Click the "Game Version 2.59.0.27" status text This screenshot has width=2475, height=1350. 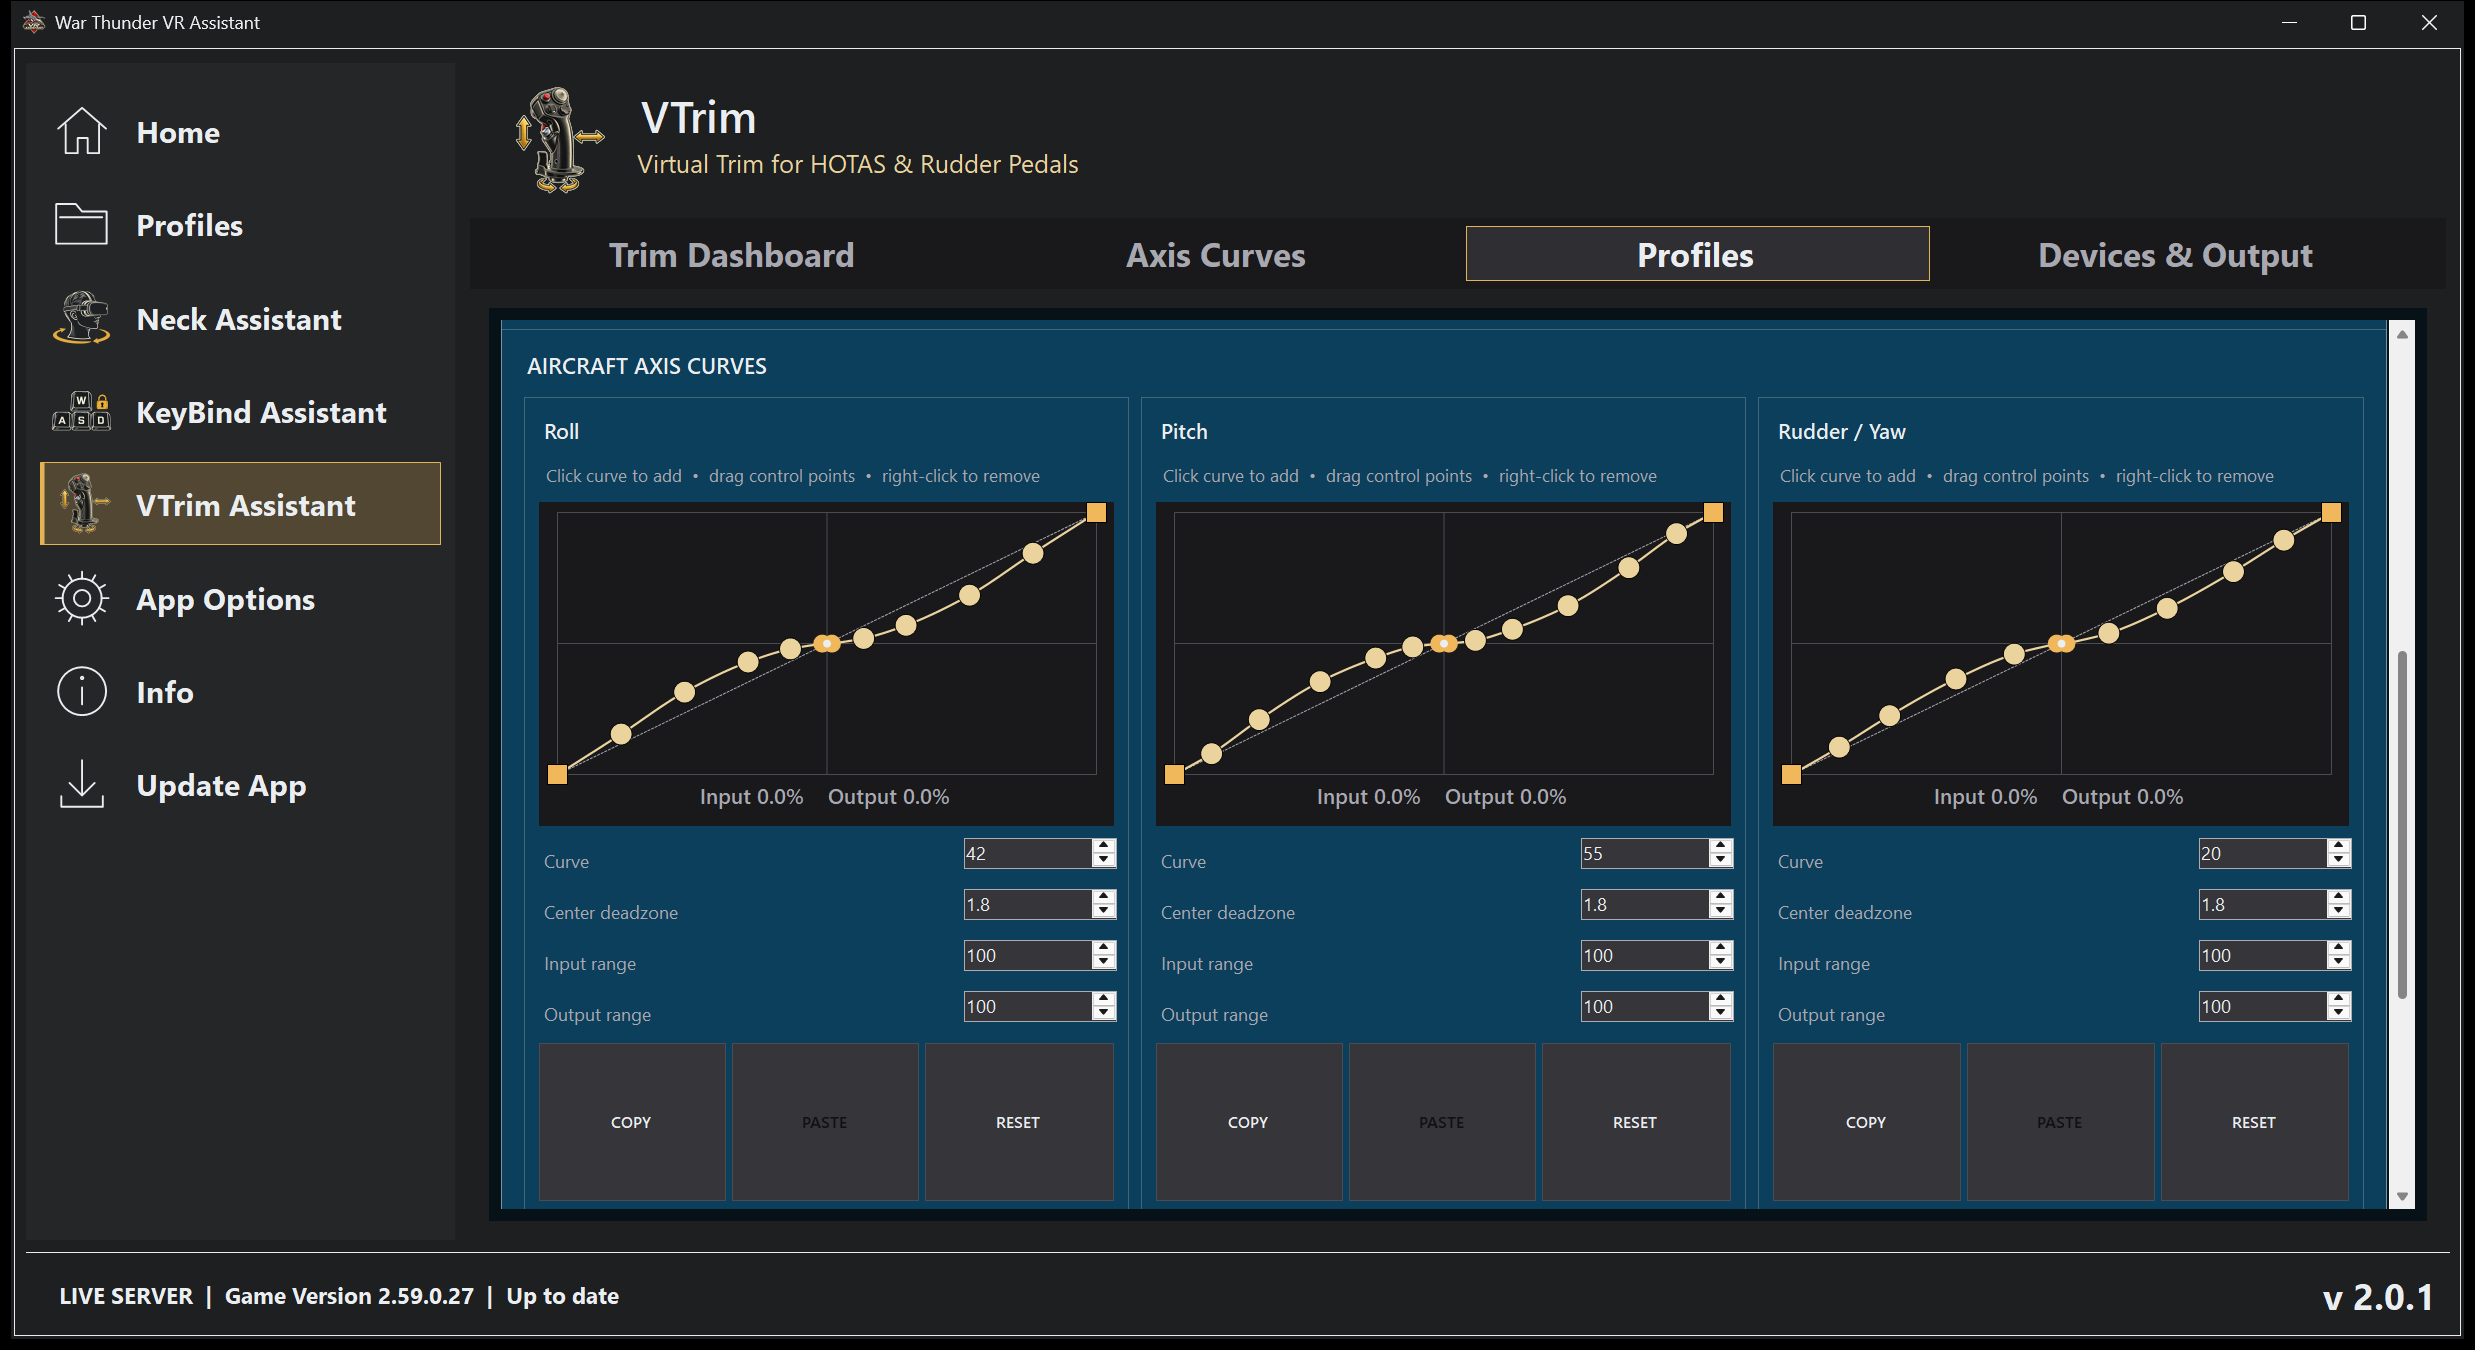[349, 1296]
